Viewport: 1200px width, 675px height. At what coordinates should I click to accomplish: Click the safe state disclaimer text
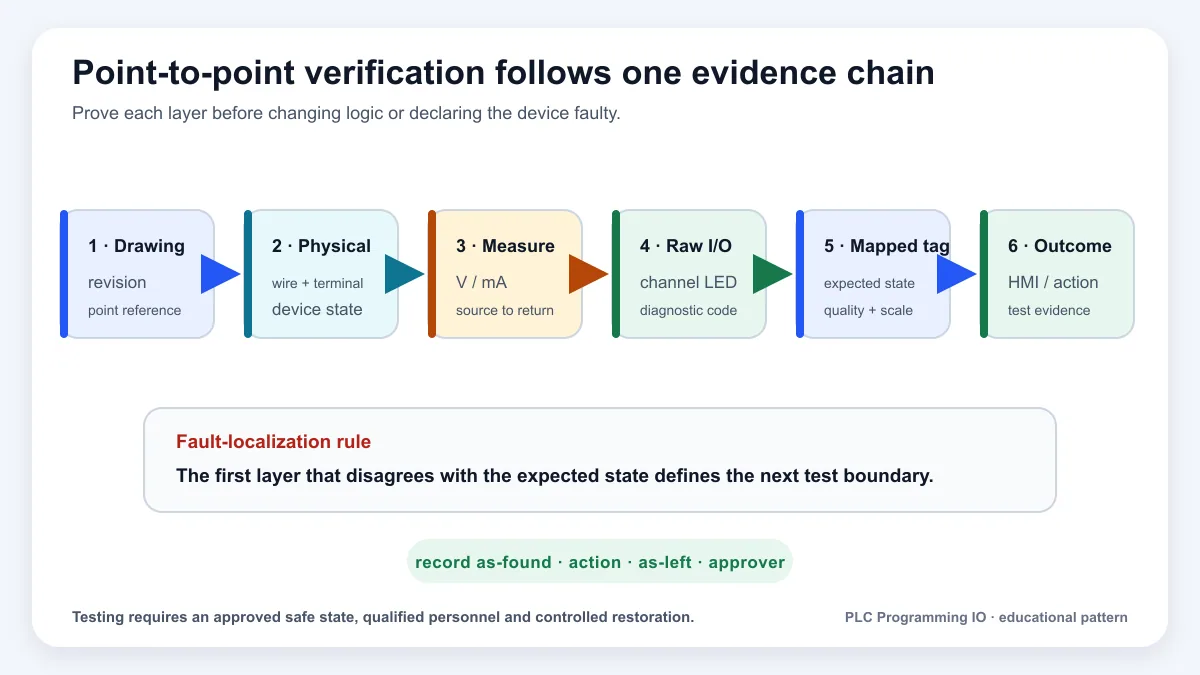[383, 617]
